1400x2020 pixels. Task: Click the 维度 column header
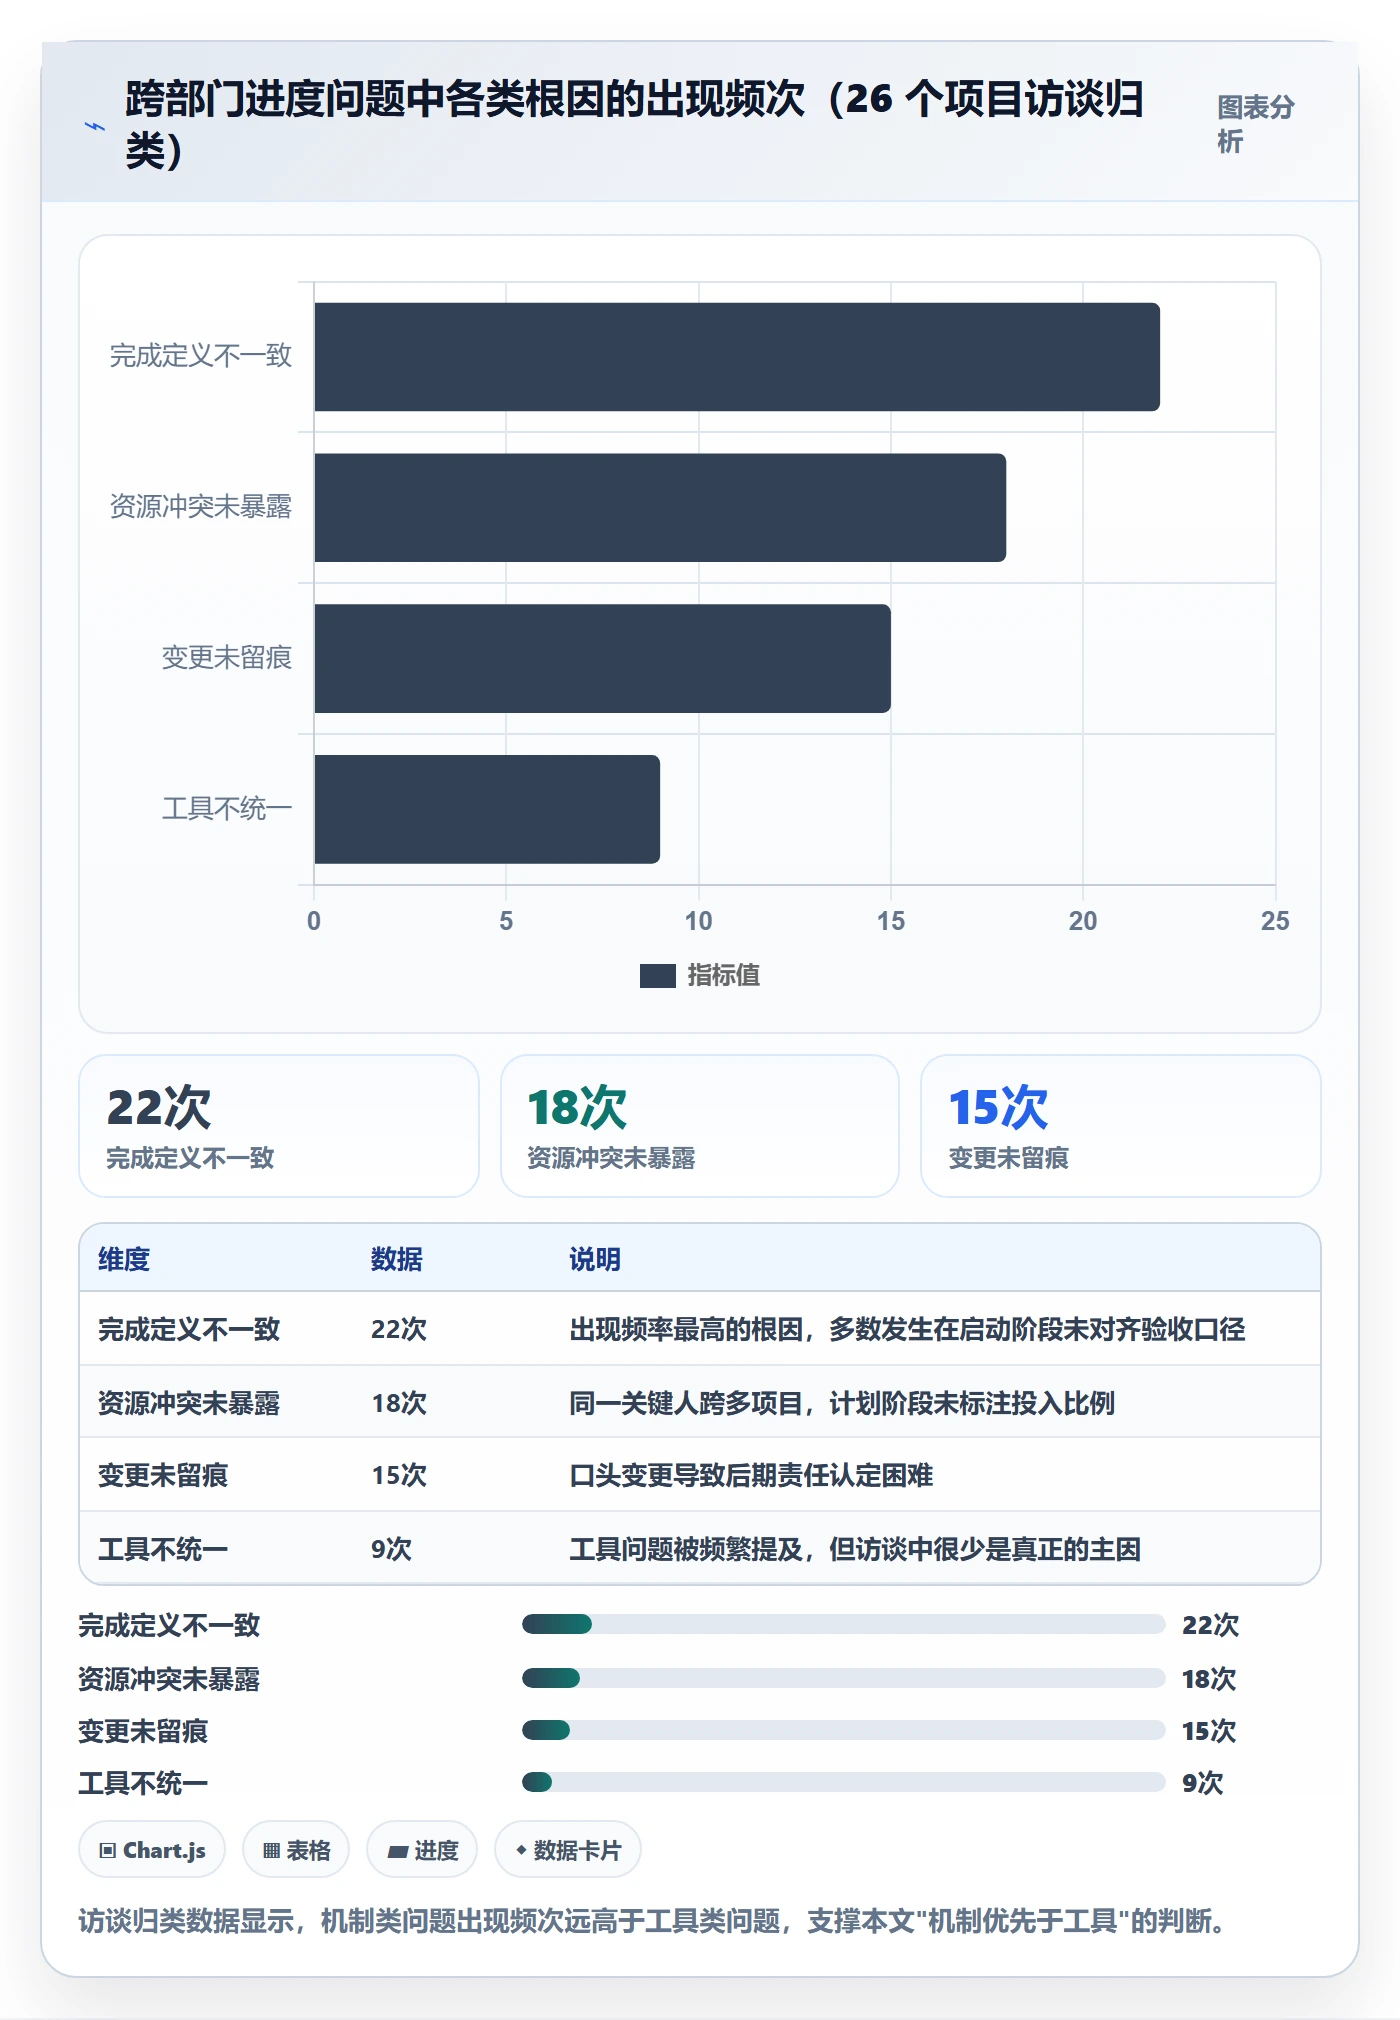point(124,1259)
